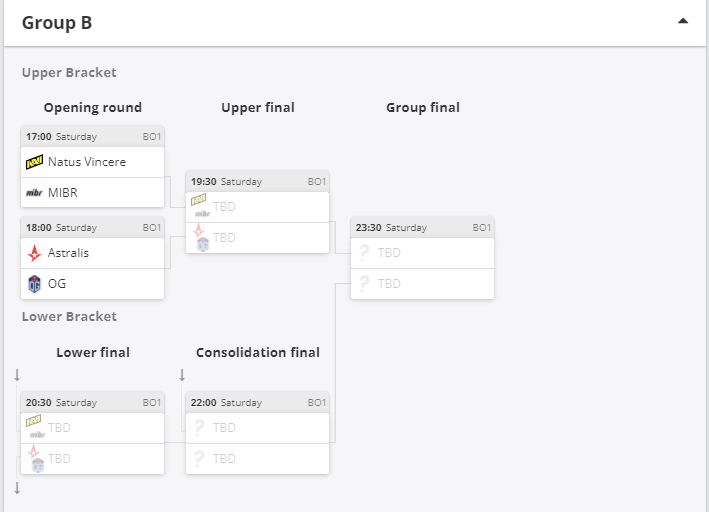Click the faded Astralis/OG logo in Upper final

tap(201, 237)
